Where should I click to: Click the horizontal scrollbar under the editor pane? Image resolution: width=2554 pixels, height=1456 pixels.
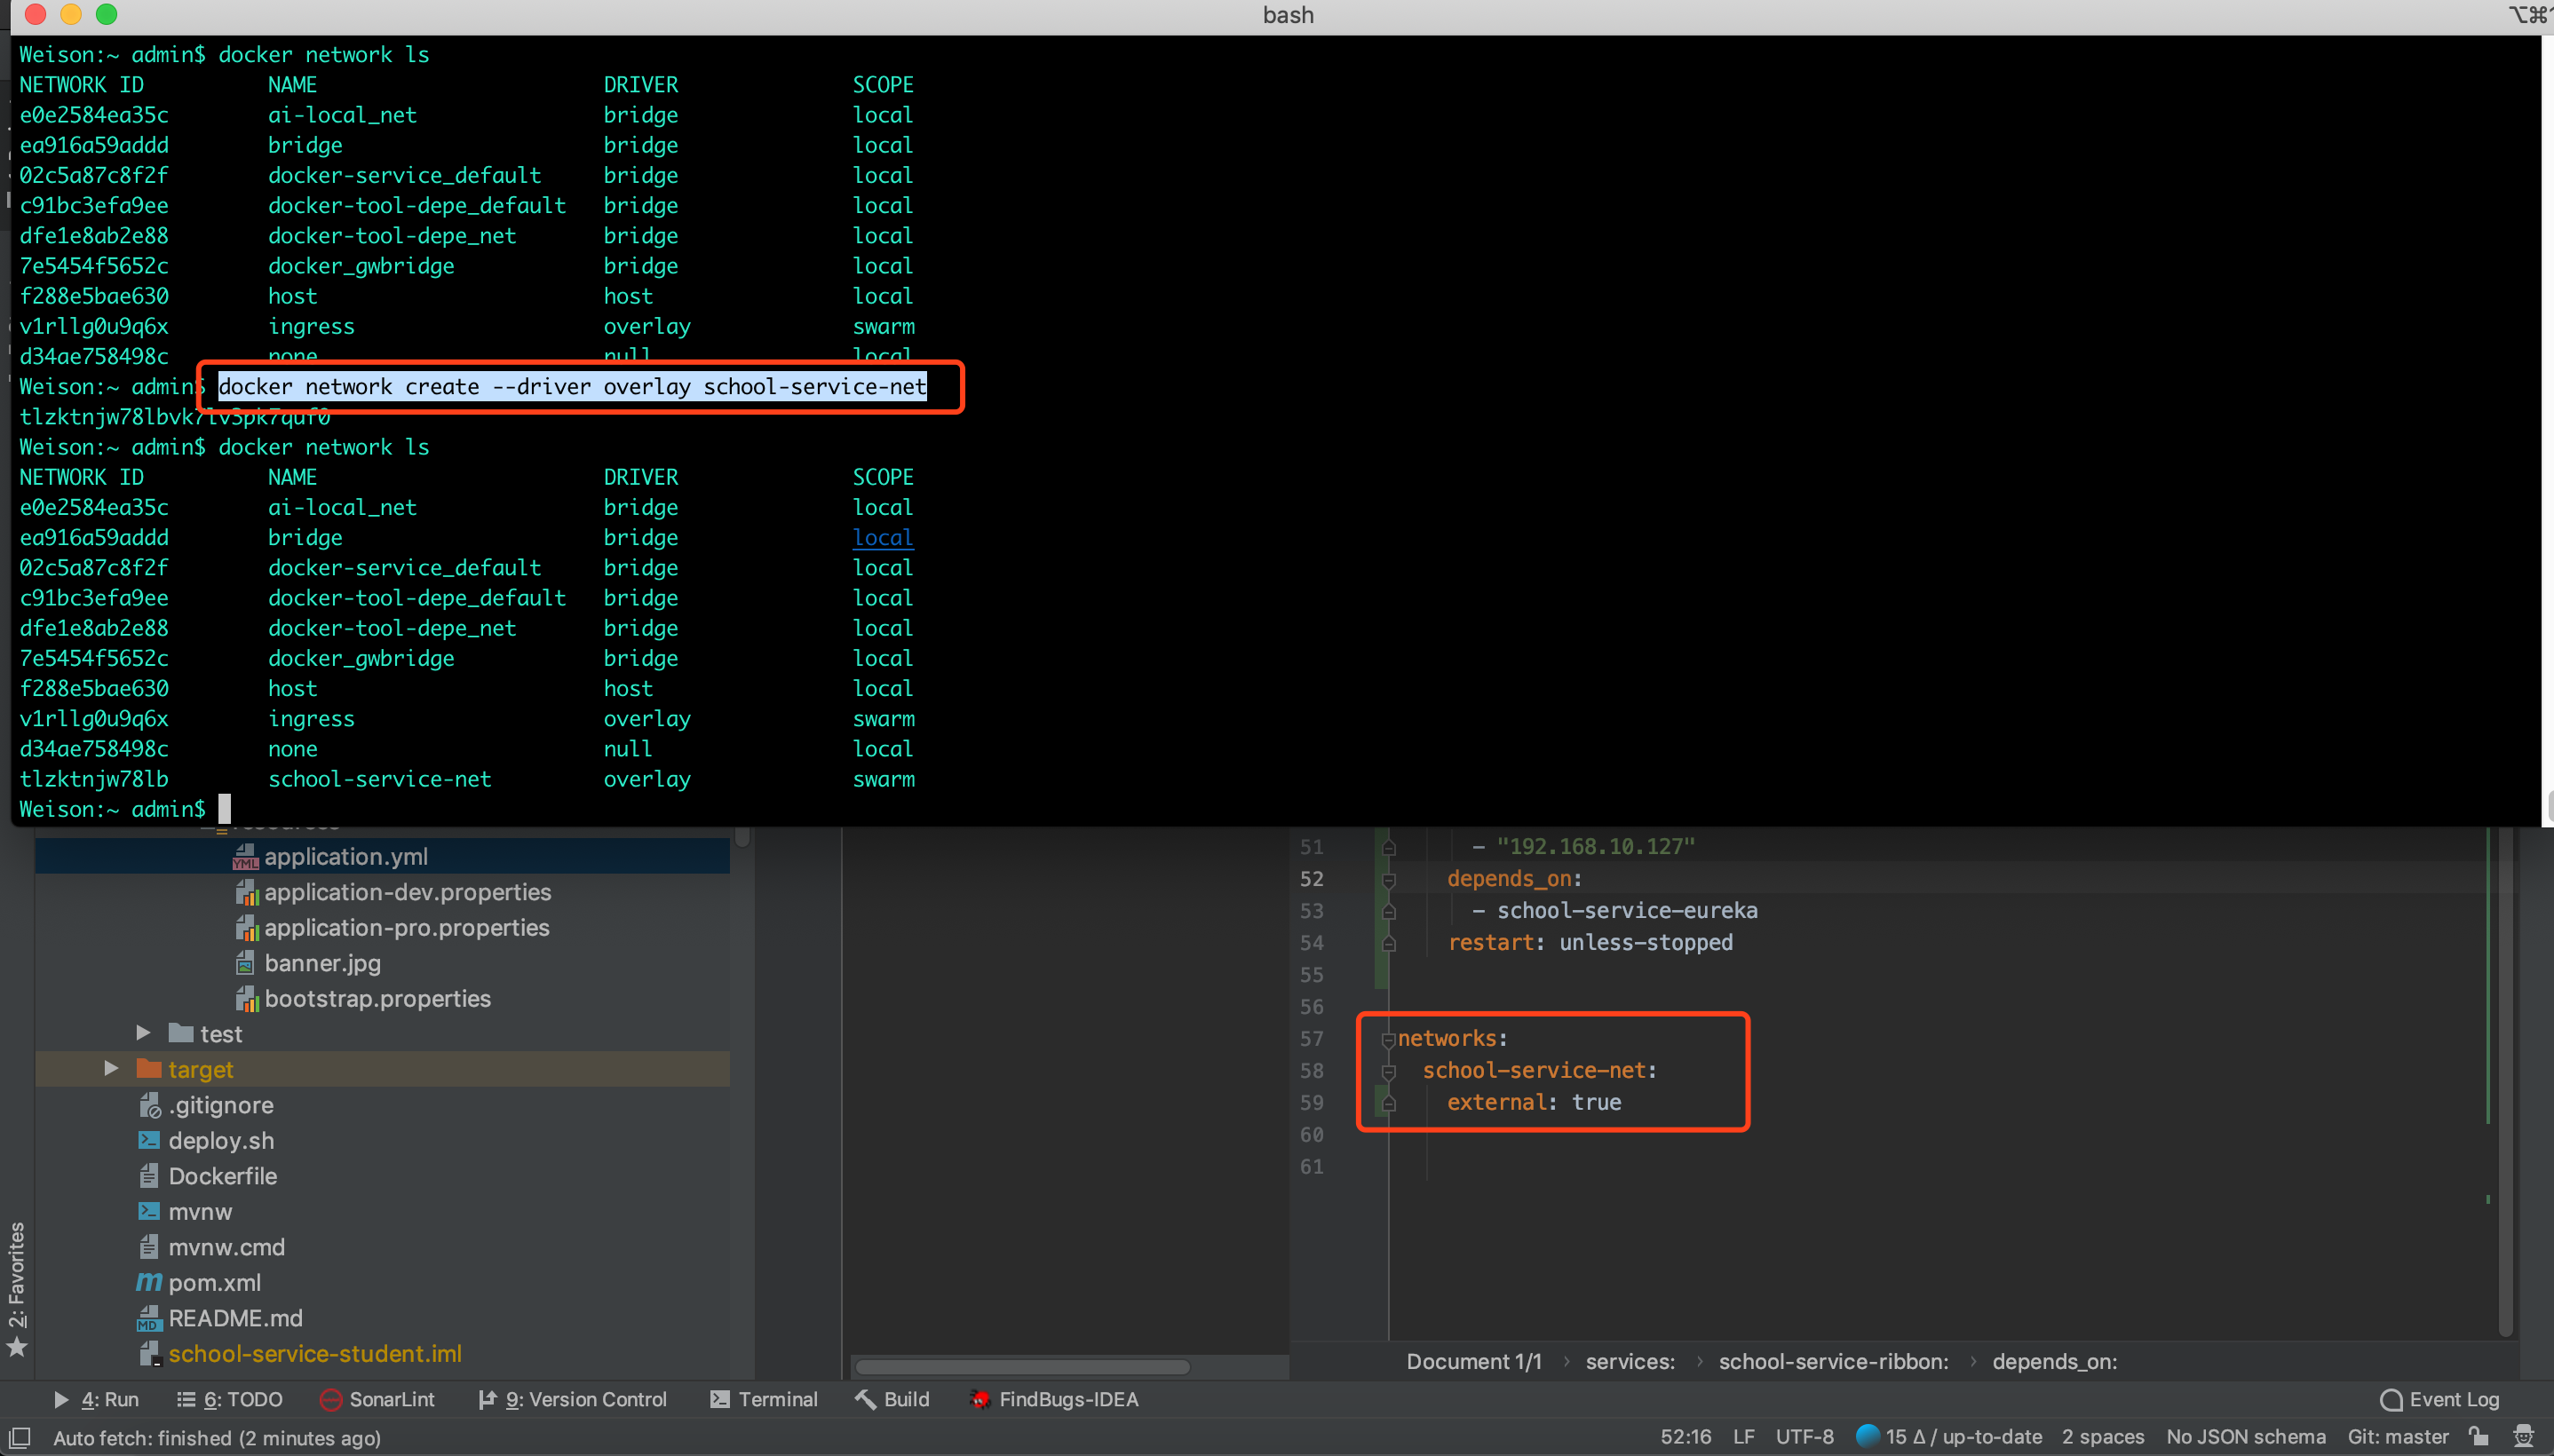1022,1367
